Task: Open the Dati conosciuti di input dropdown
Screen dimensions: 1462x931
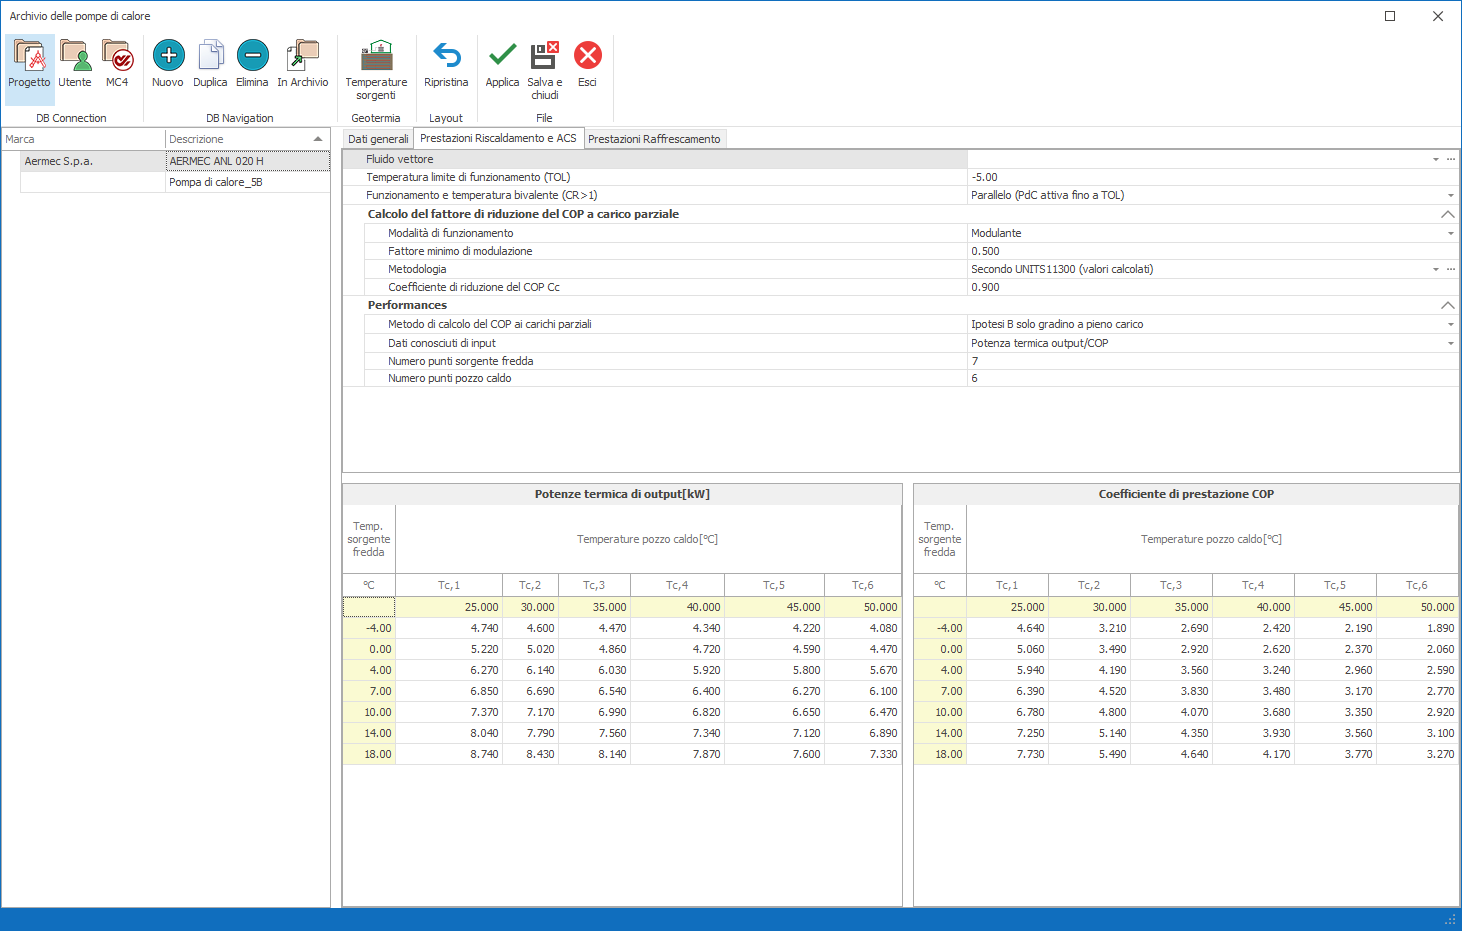Action: coord(1450,343)
